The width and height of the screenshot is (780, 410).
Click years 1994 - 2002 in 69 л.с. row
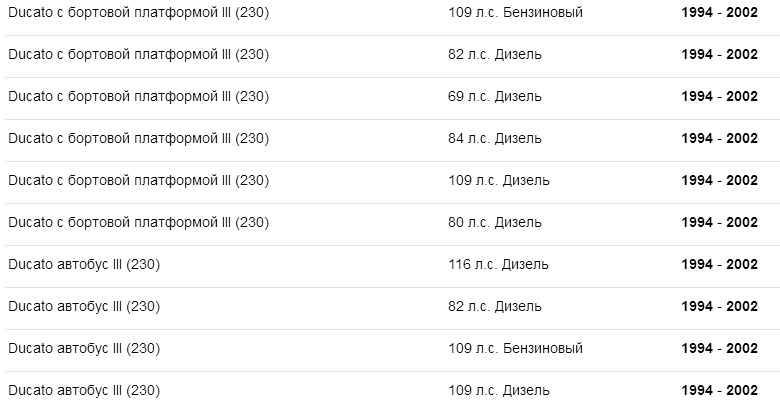click(719, 97)
